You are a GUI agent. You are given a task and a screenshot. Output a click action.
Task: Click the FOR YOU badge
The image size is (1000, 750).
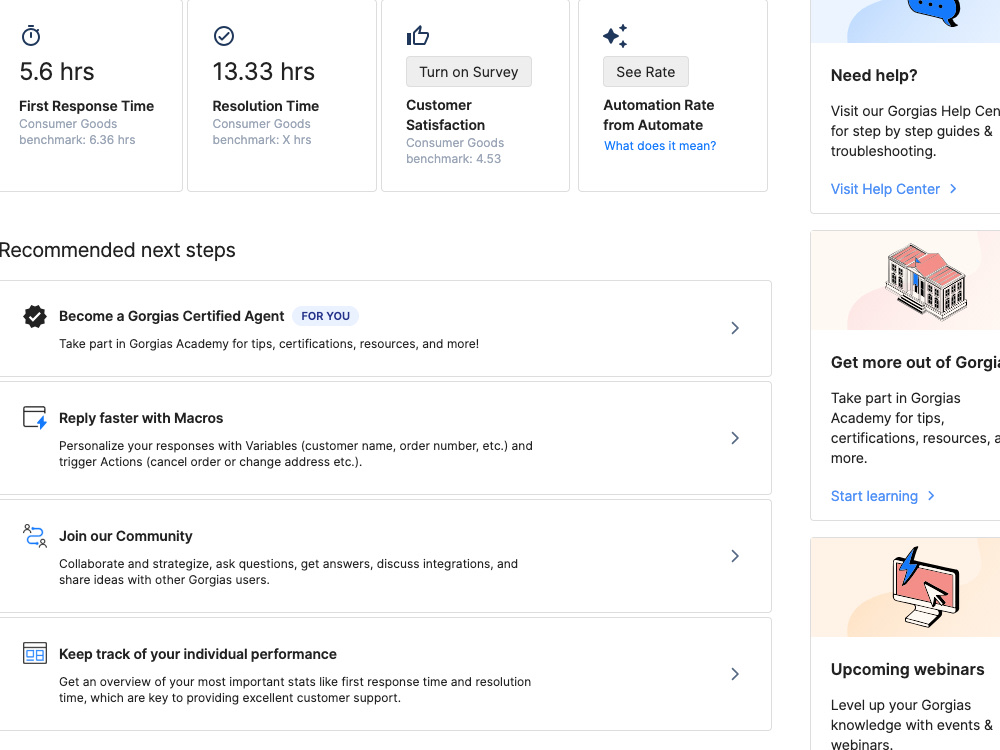[325, 316]
